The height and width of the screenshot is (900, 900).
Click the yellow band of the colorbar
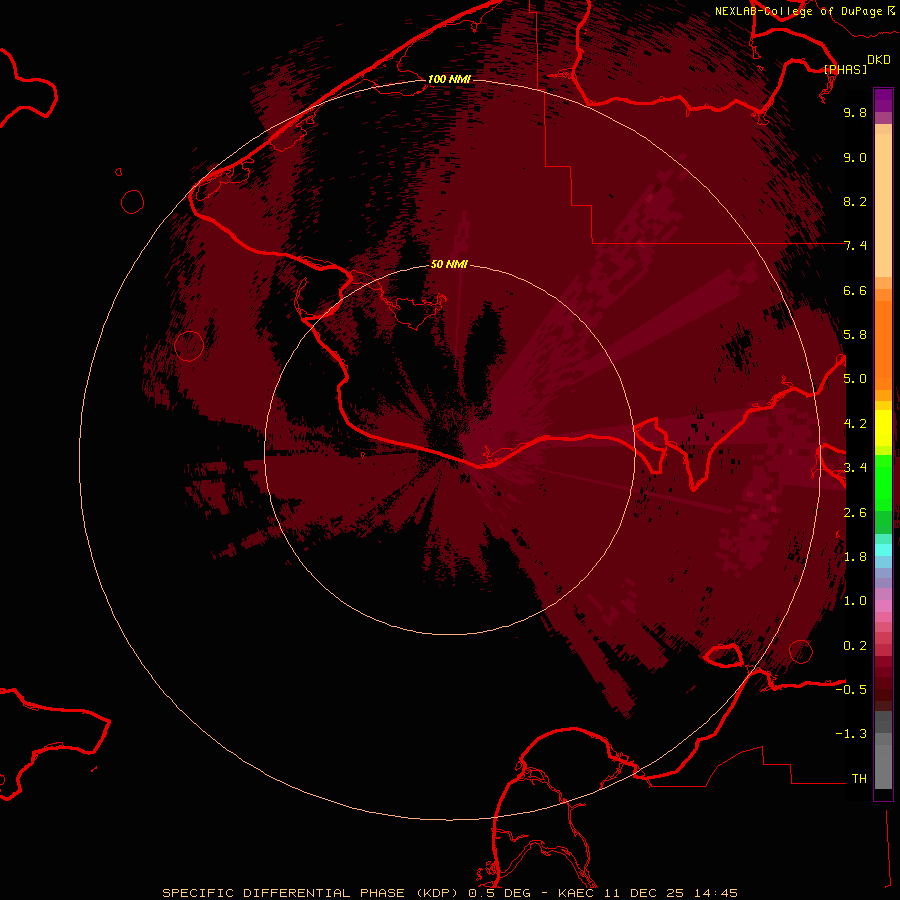click(883, 428)
